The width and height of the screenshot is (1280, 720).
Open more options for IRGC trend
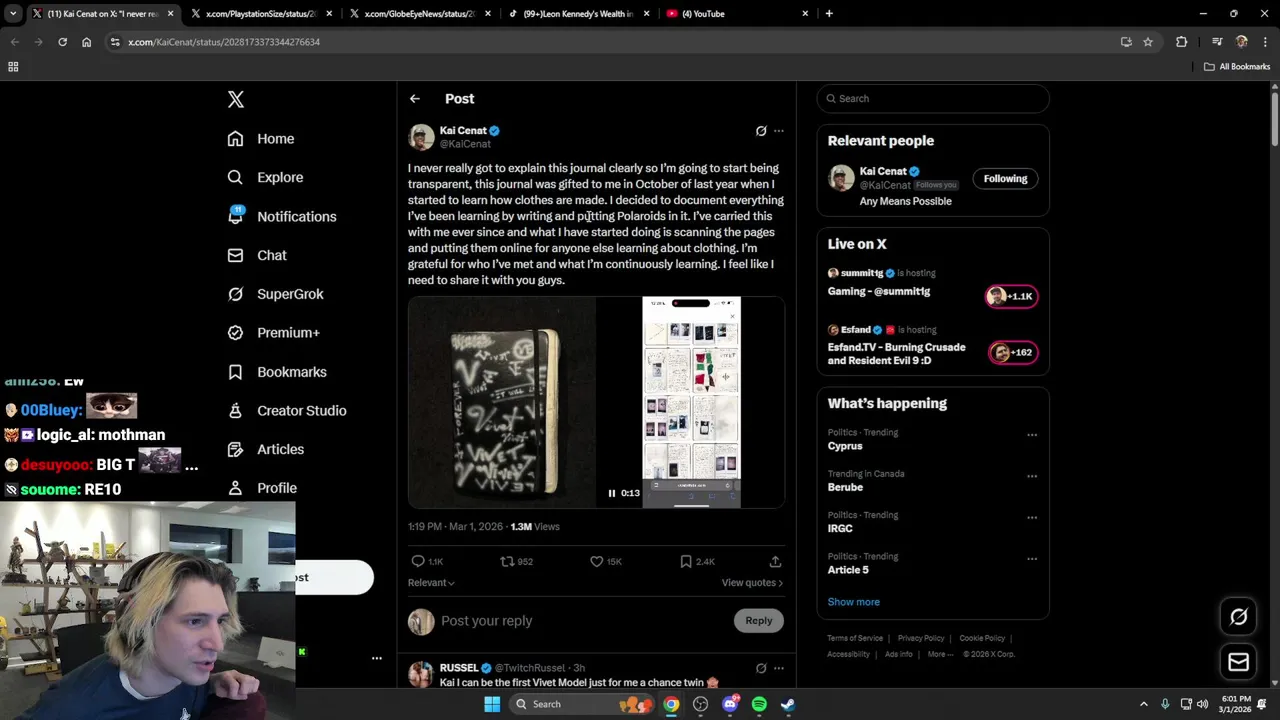[1032, 518]
